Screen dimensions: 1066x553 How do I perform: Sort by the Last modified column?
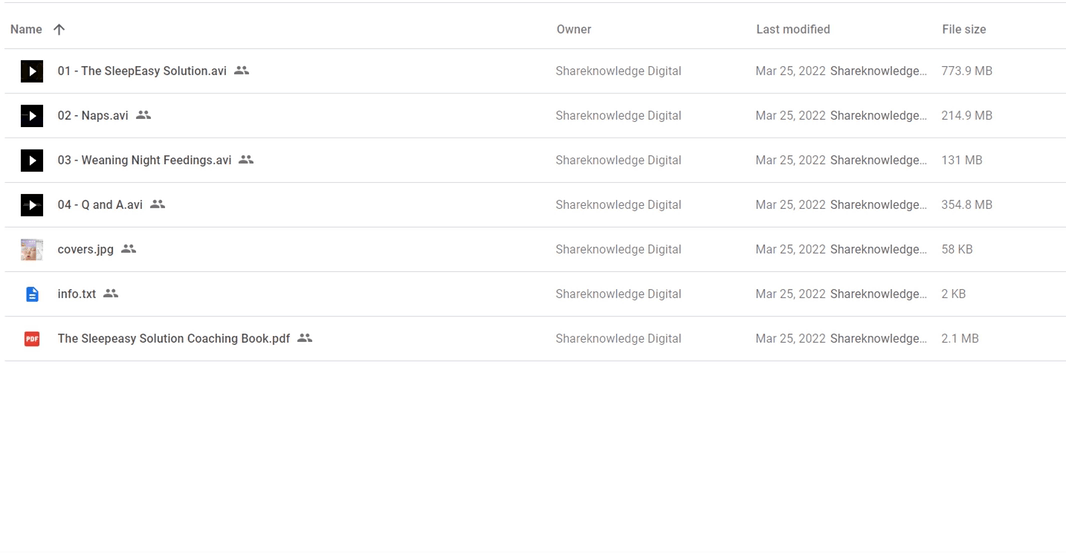click(793, 29)
